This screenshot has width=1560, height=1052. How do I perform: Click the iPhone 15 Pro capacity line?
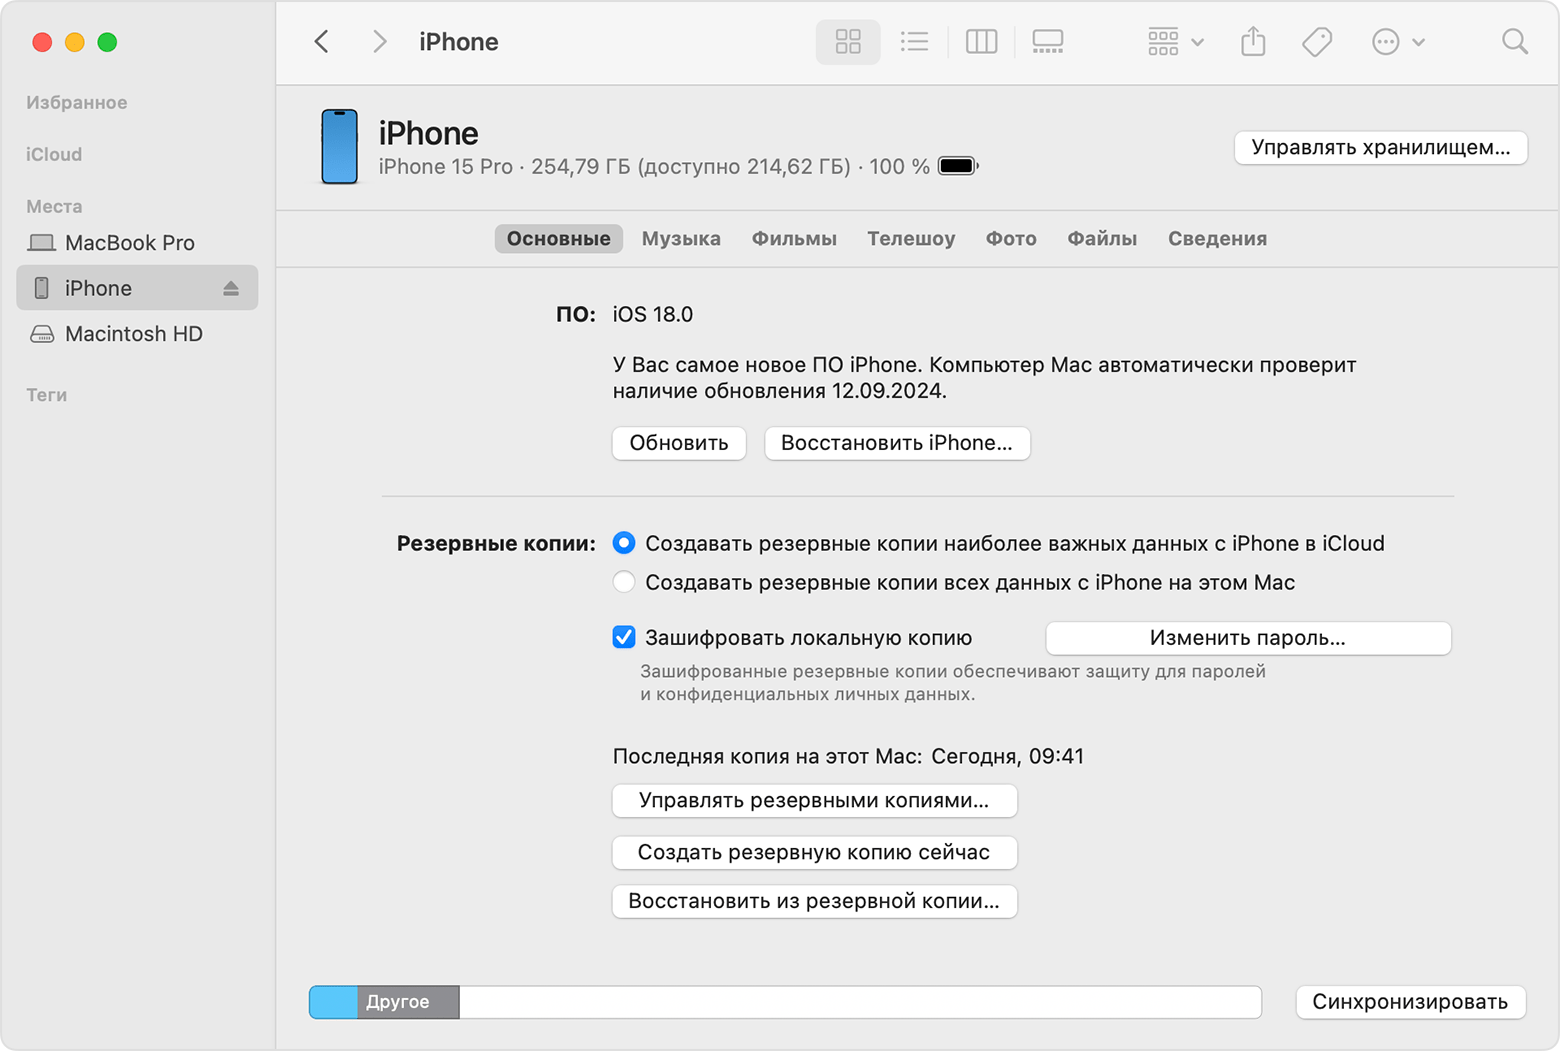coord(654,167)
